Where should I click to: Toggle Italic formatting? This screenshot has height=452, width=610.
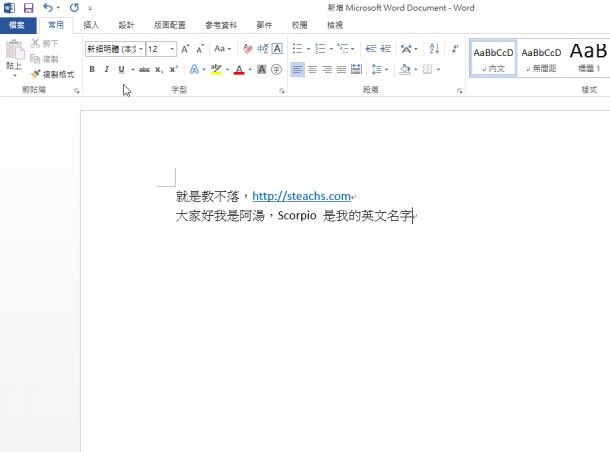pos(106,69)
